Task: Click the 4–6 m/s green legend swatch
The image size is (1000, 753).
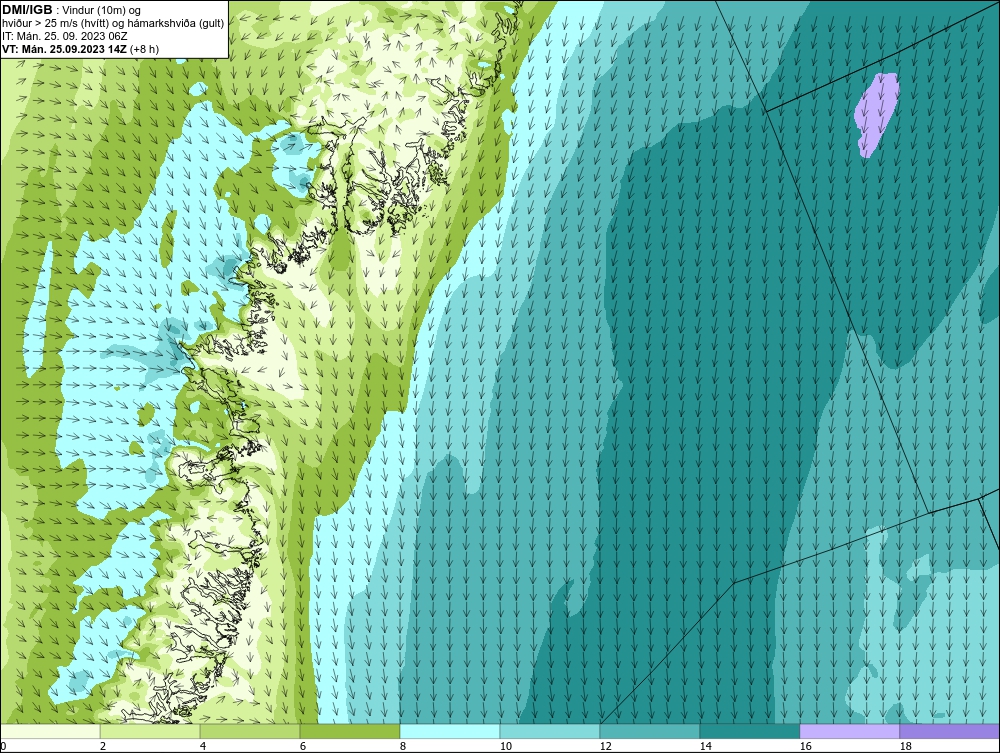Action: [250, 731]
